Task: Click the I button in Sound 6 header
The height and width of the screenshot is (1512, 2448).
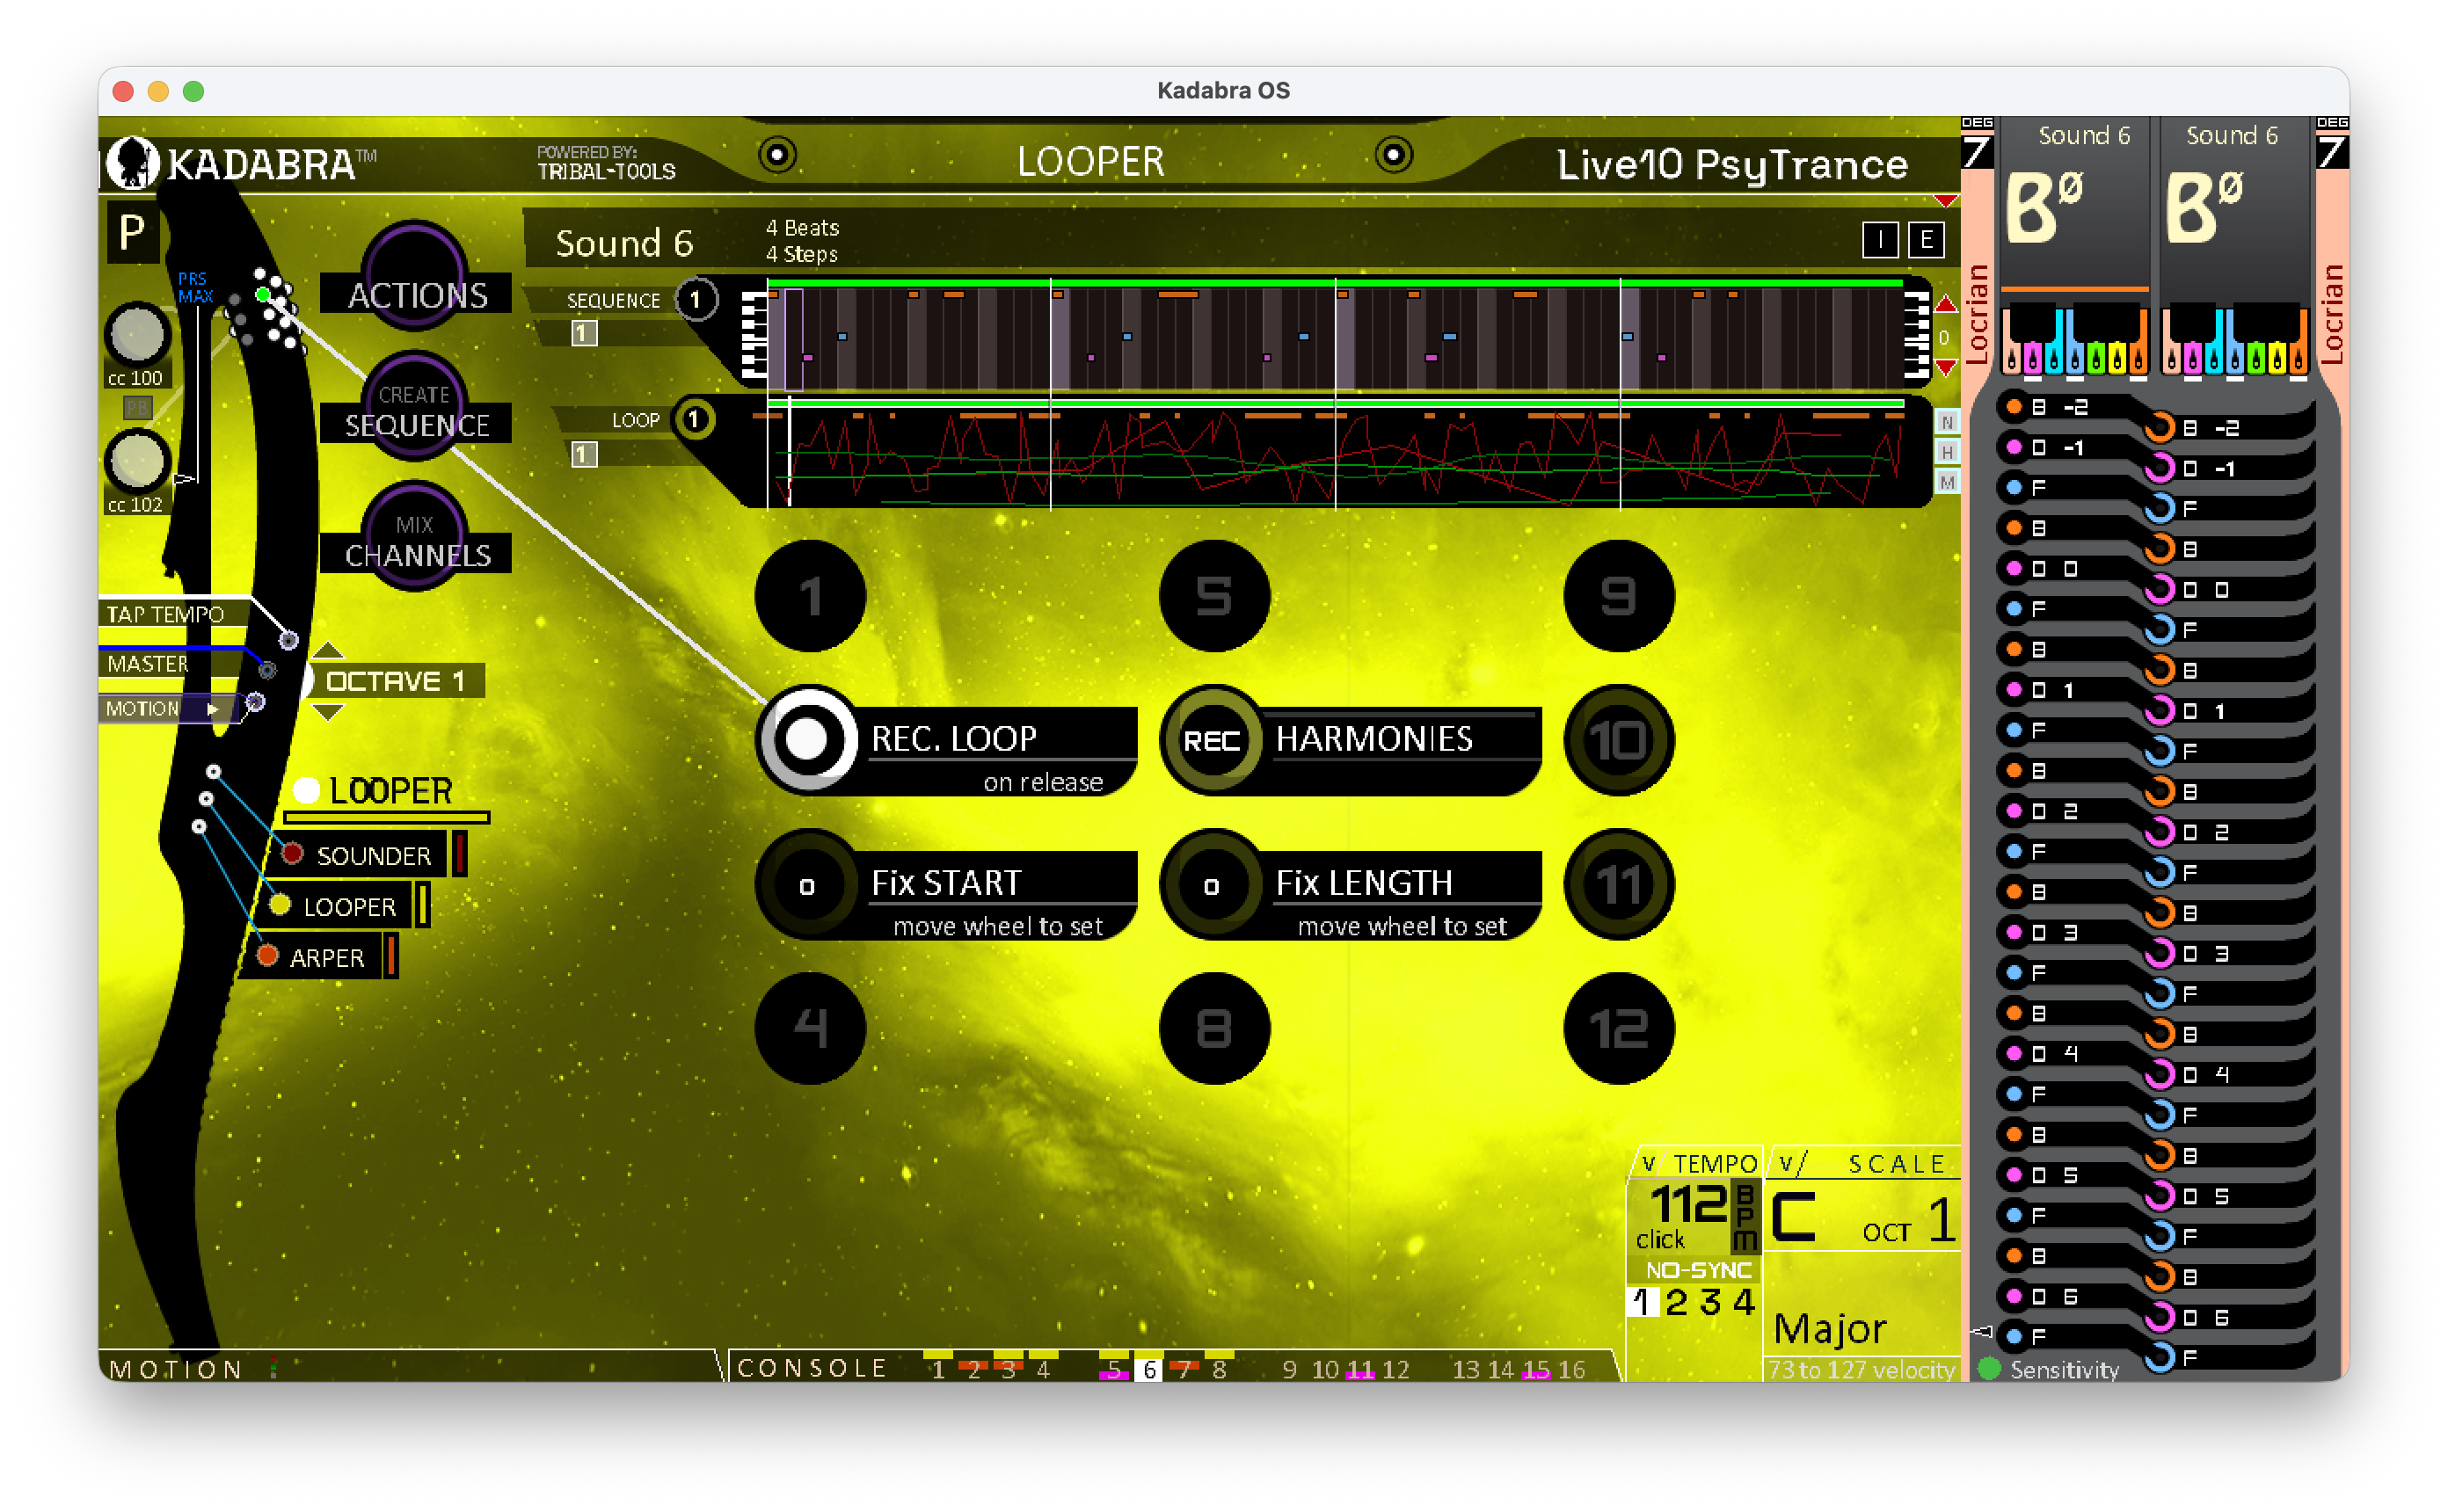Action: point(1880,240)
